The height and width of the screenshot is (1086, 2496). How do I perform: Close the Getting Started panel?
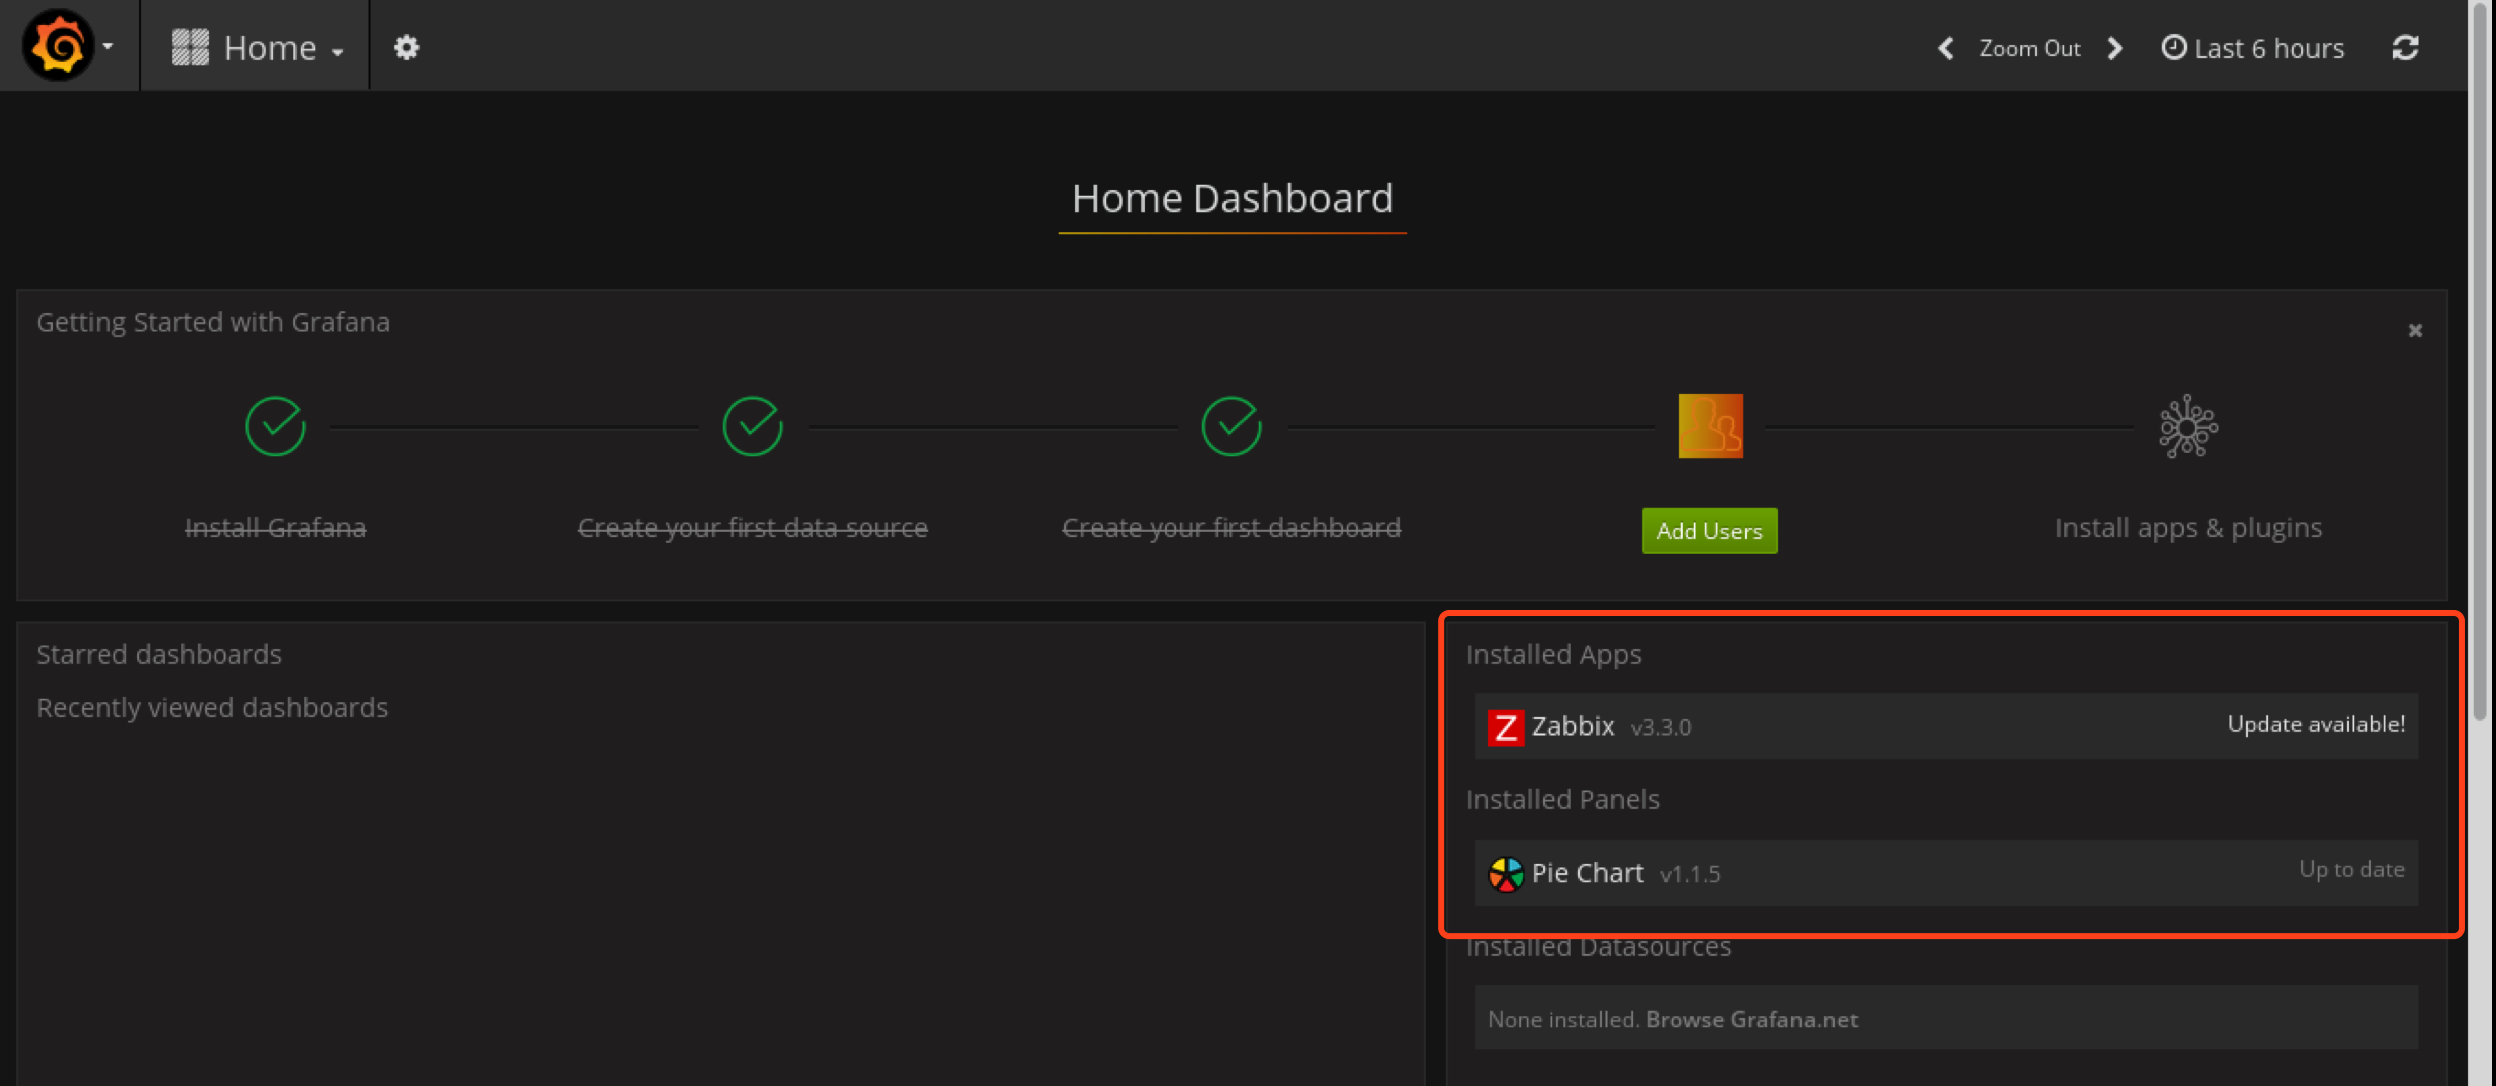[2415, 330]
